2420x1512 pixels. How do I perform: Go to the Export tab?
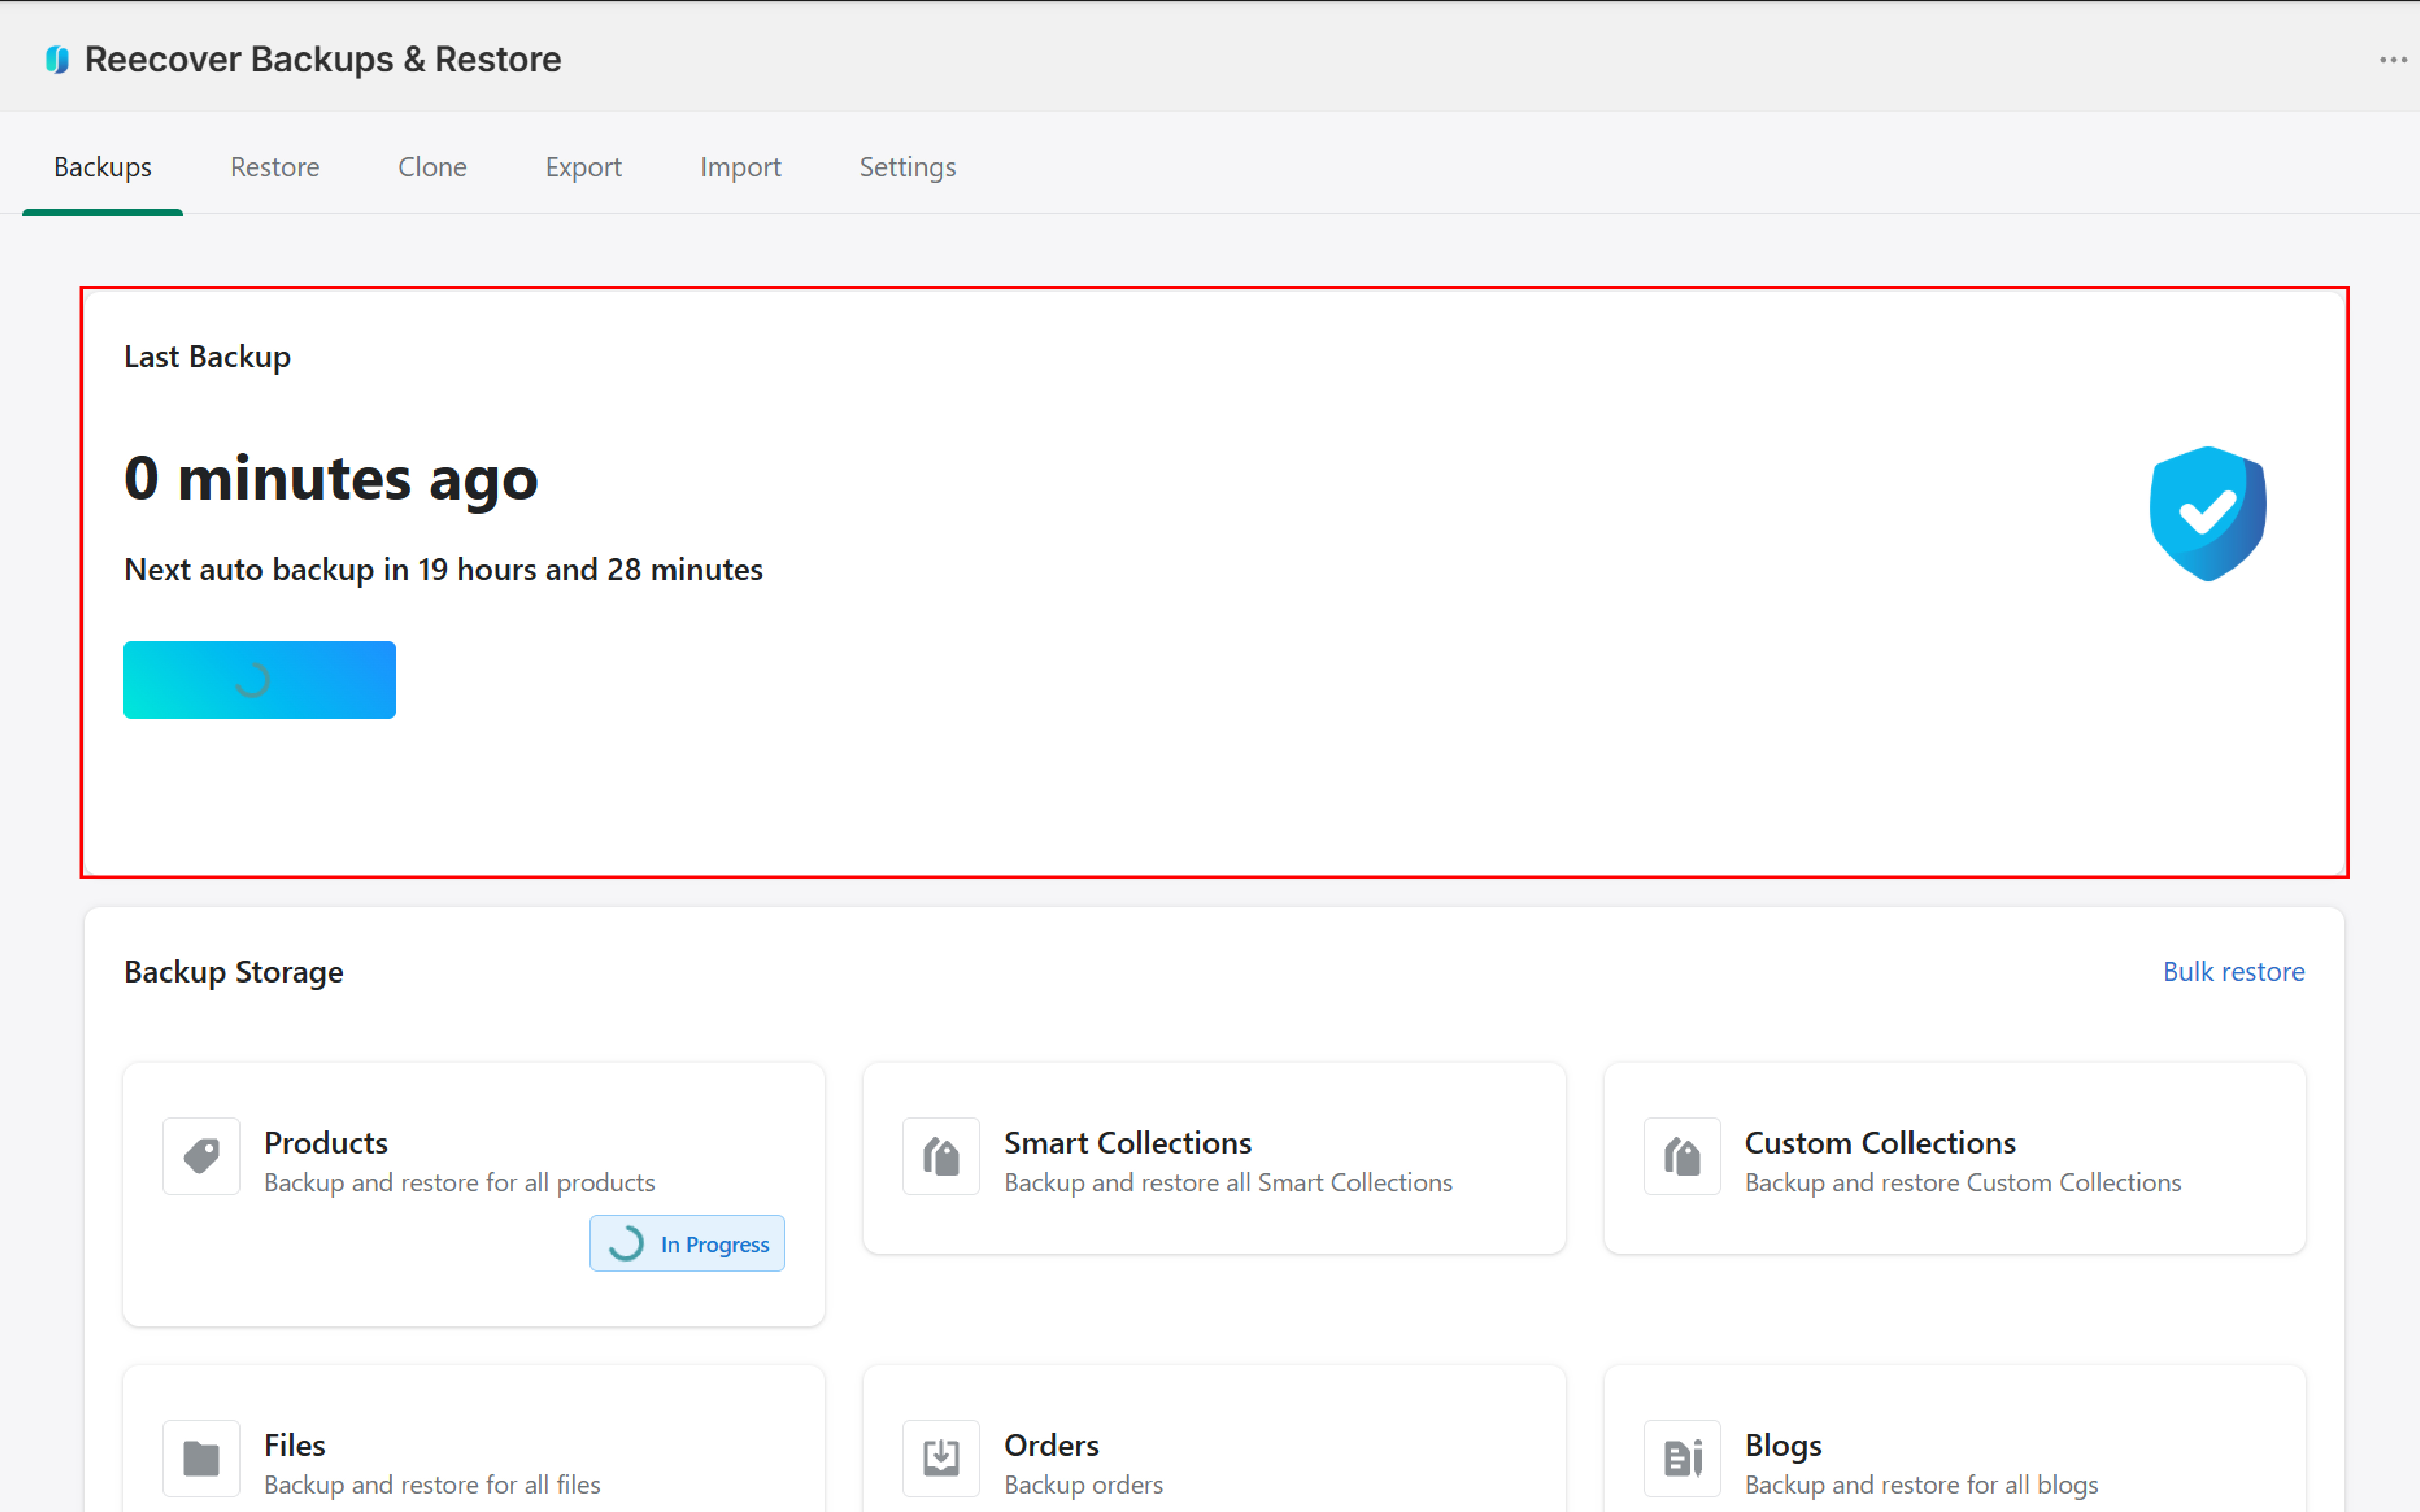583,167
